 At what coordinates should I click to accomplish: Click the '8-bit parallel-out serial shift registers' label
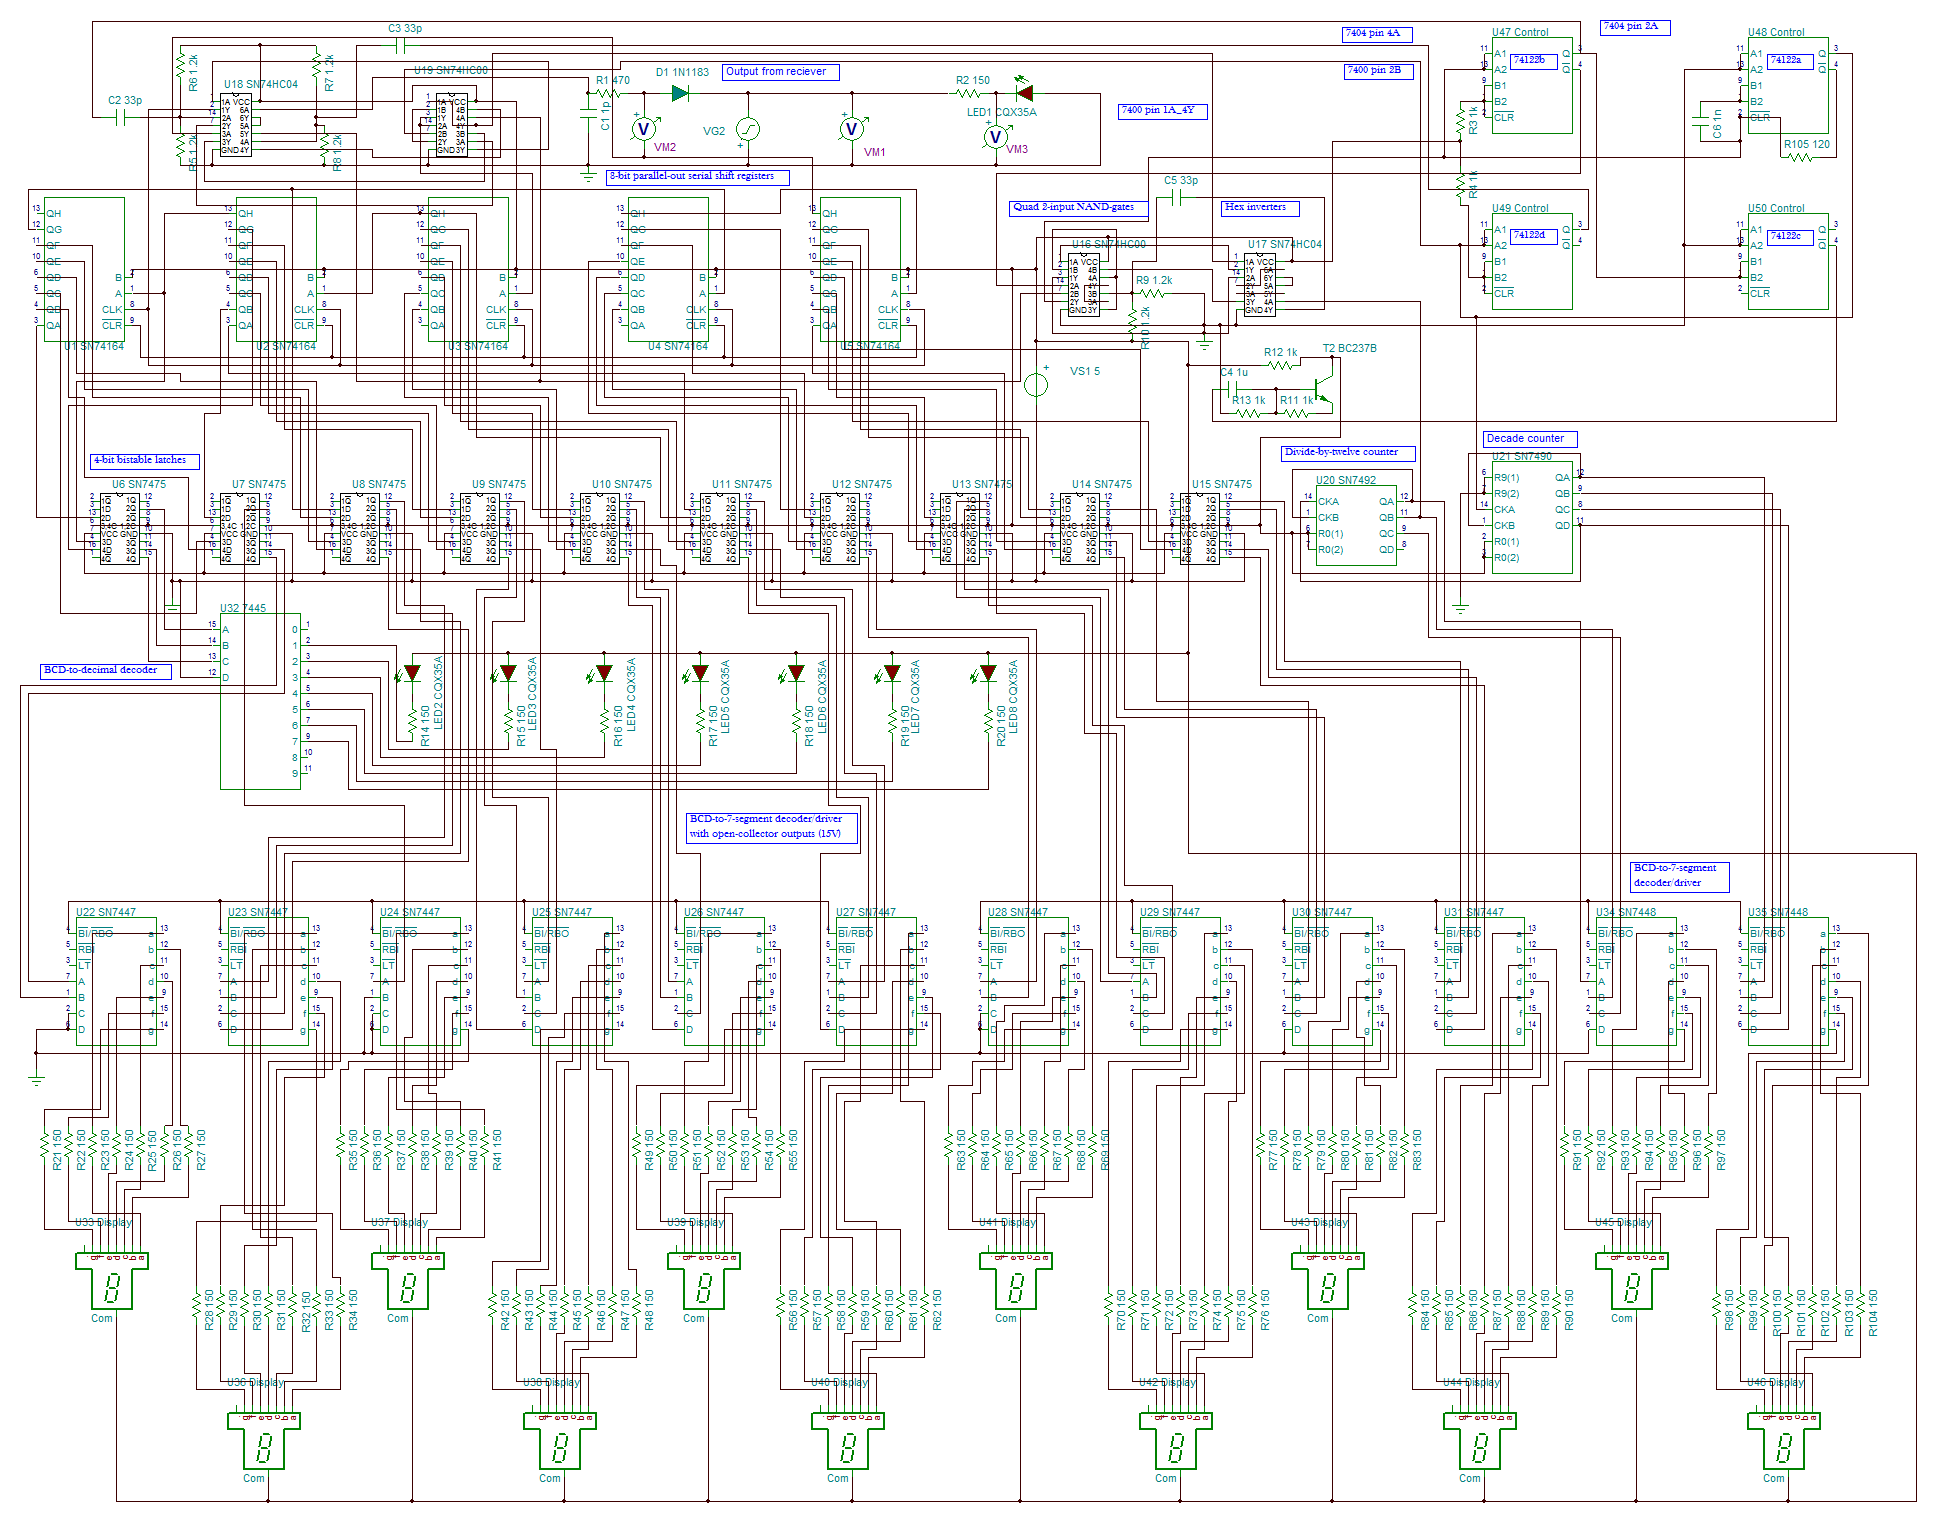pos(698,177)
